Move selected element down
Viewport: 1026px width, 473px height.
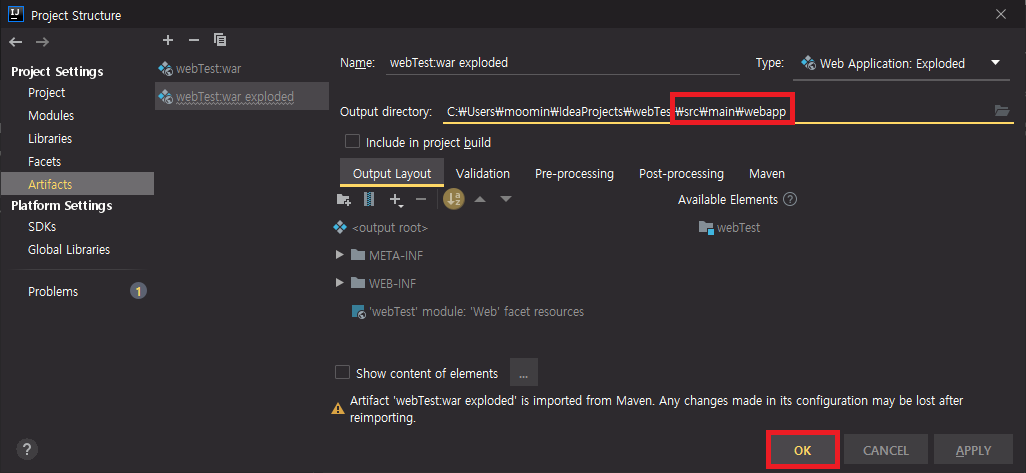tap(505, 199)
